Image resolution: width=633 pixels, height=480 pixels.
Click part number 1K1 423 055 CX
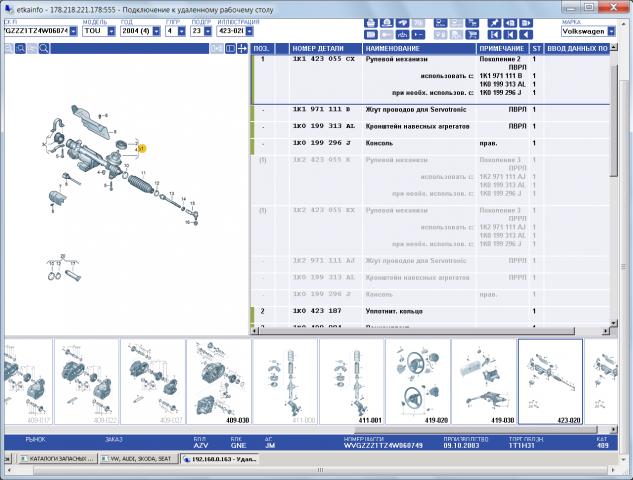point(324,59)
